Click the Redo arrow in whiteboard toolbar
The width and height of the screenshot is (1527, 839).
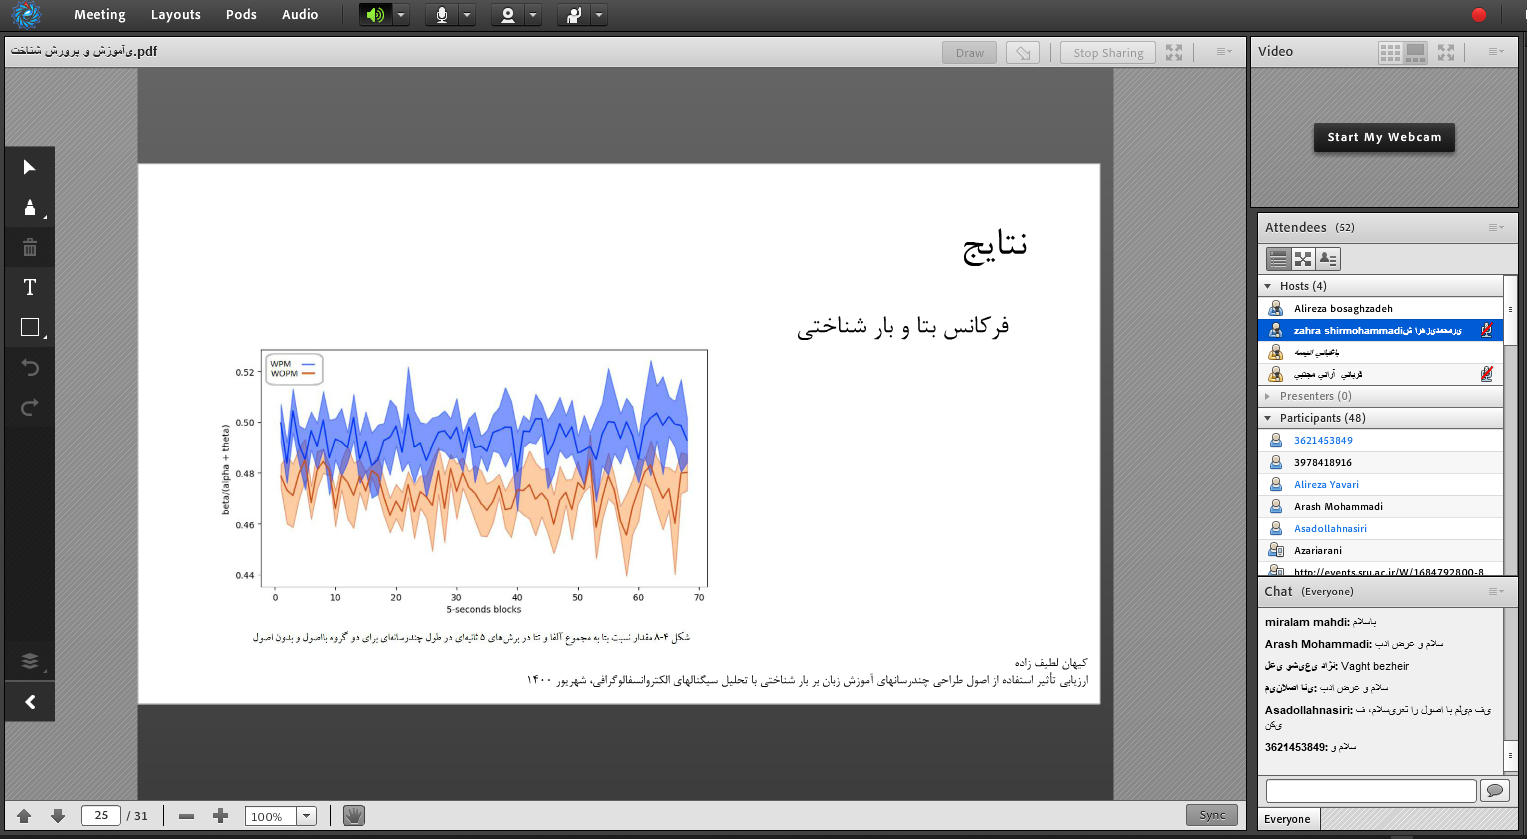pos(30,407)
